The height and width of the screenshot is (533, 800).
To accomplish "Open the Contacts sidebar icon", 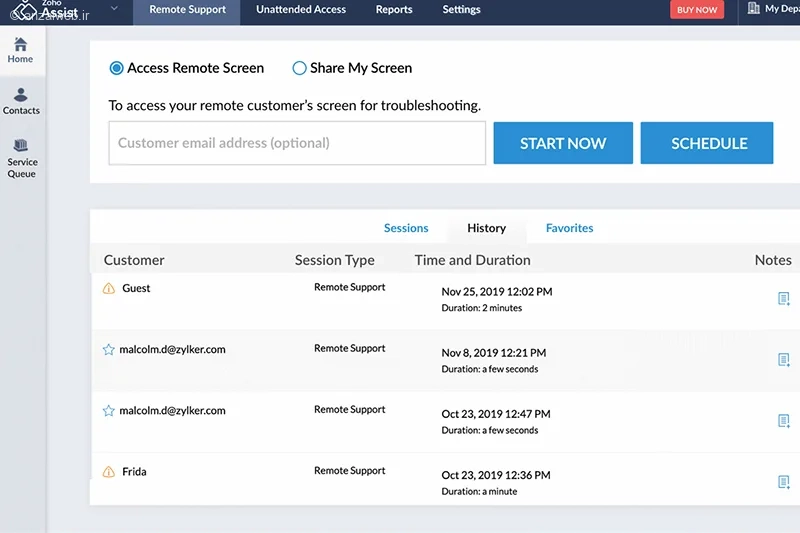I will click(x=20, y=101).
